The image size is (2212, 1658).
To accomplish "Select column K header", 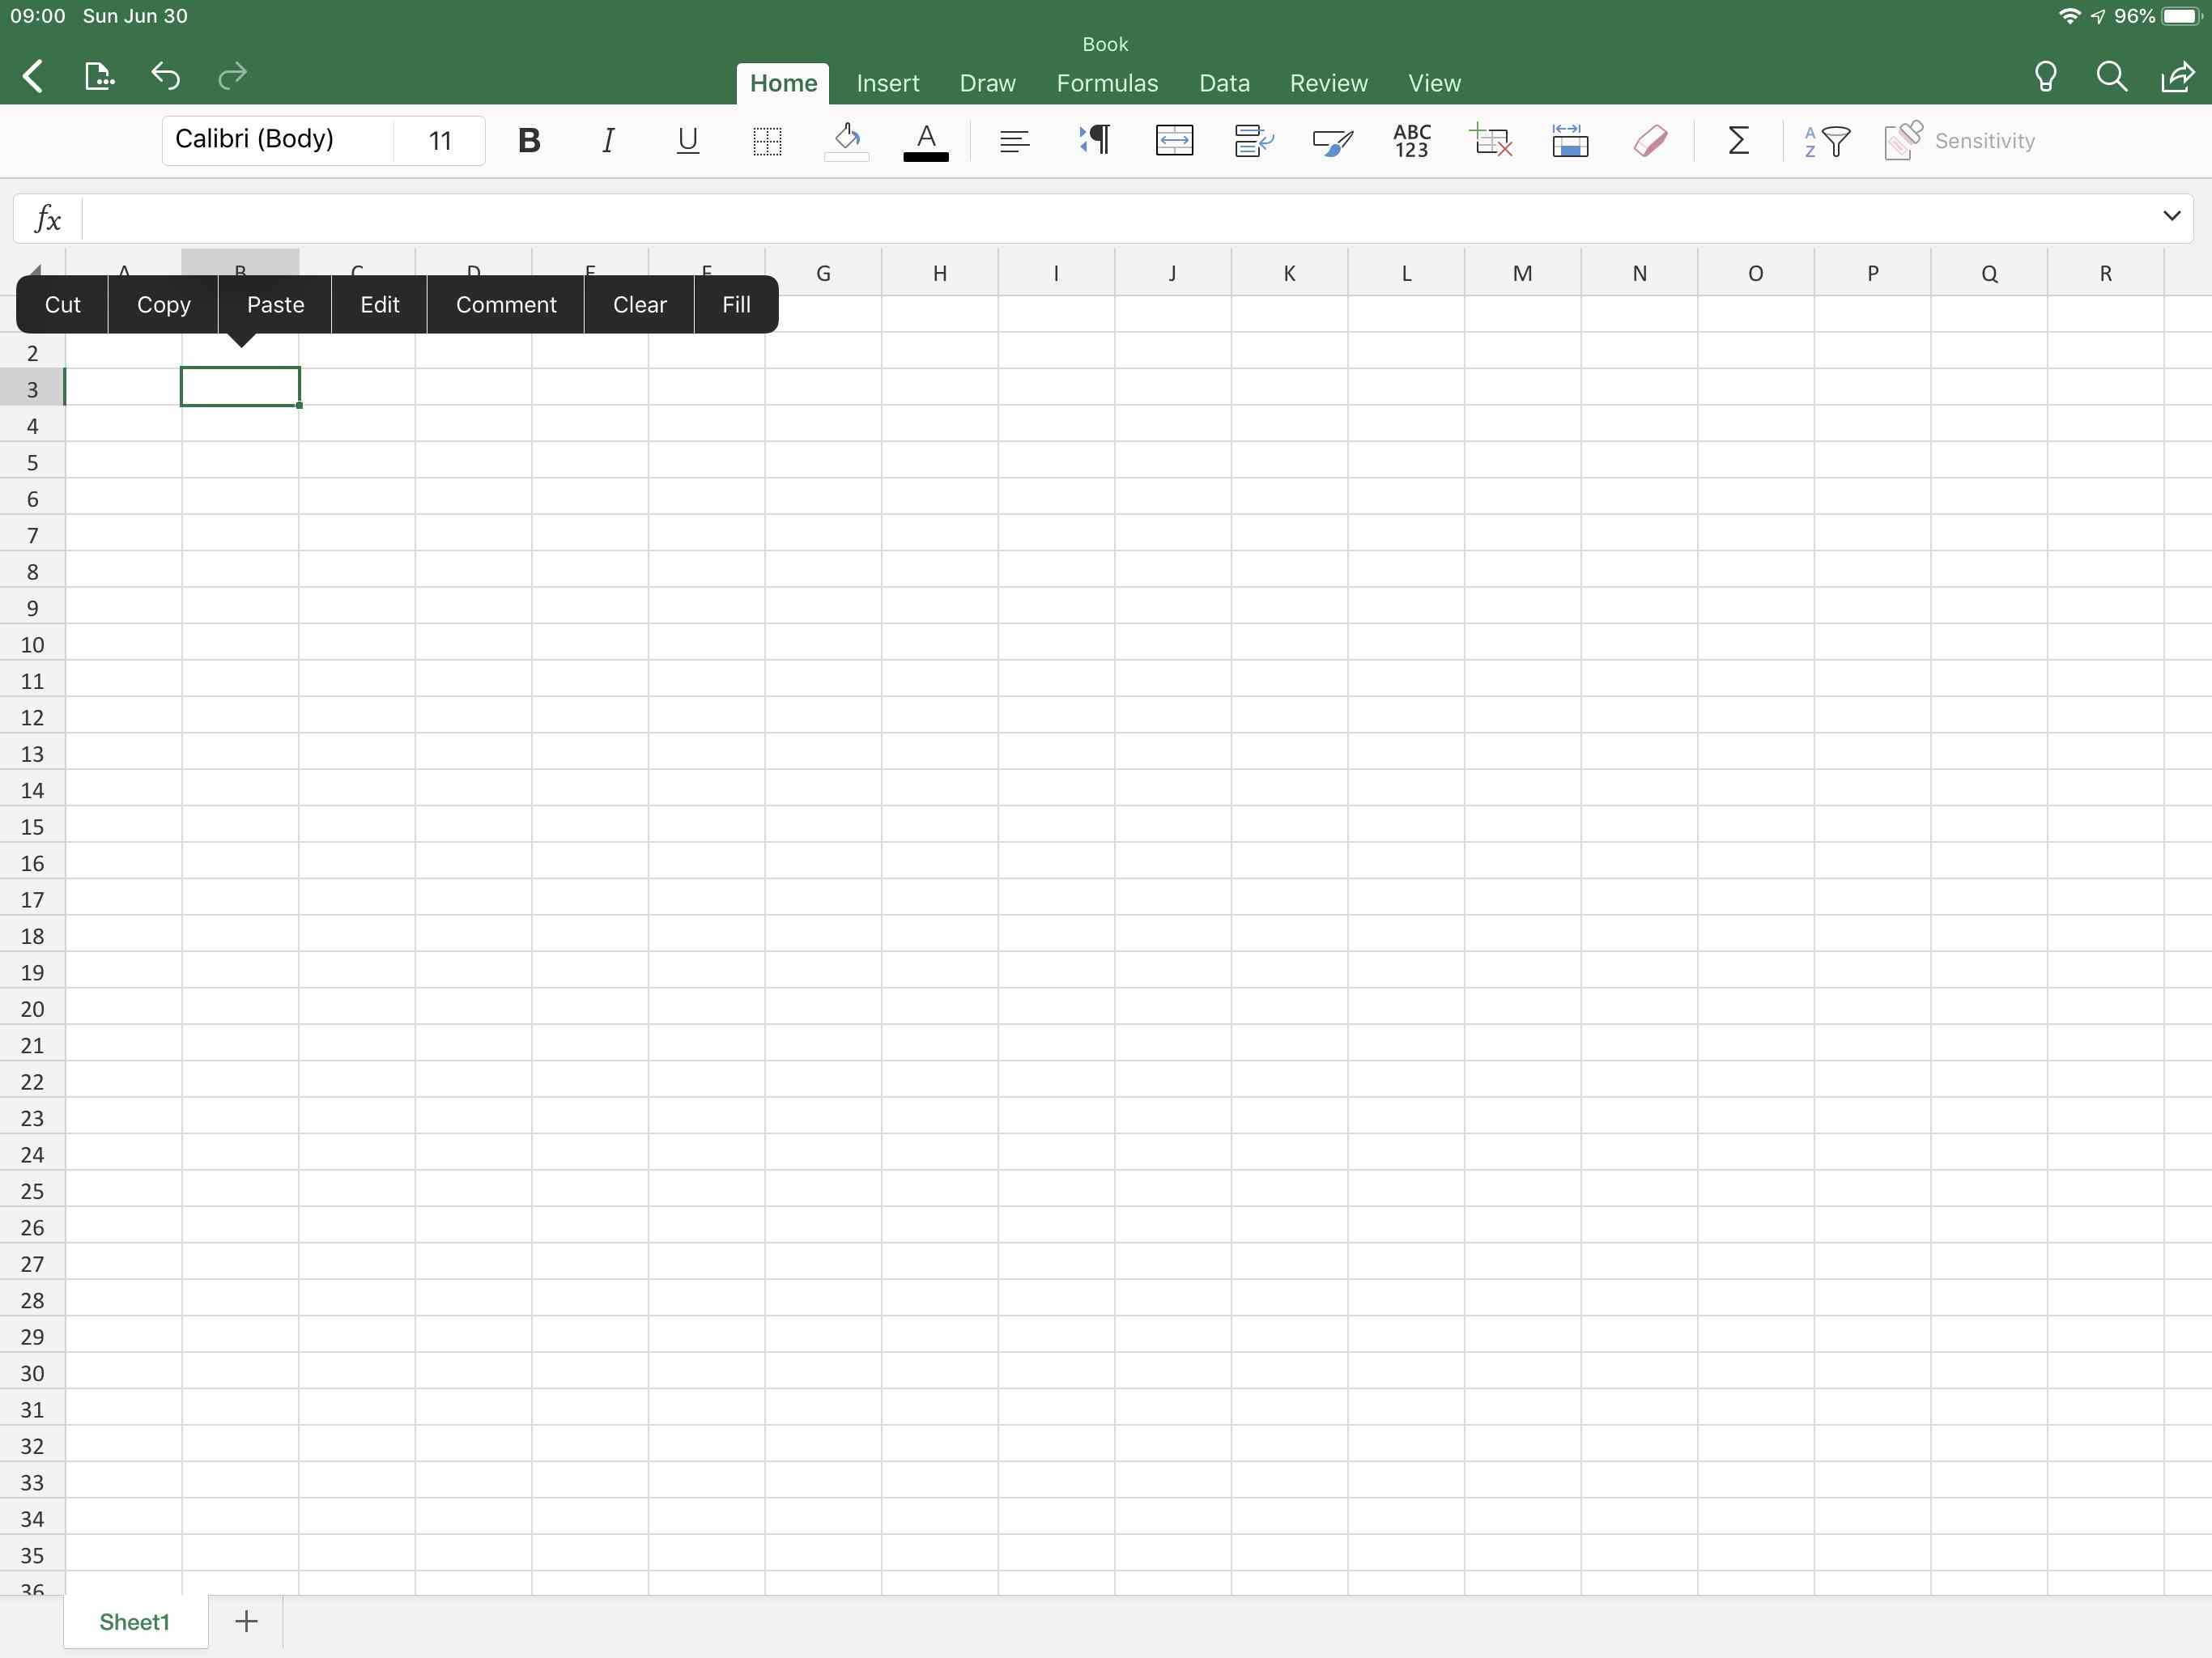I will pos(1289,273).
